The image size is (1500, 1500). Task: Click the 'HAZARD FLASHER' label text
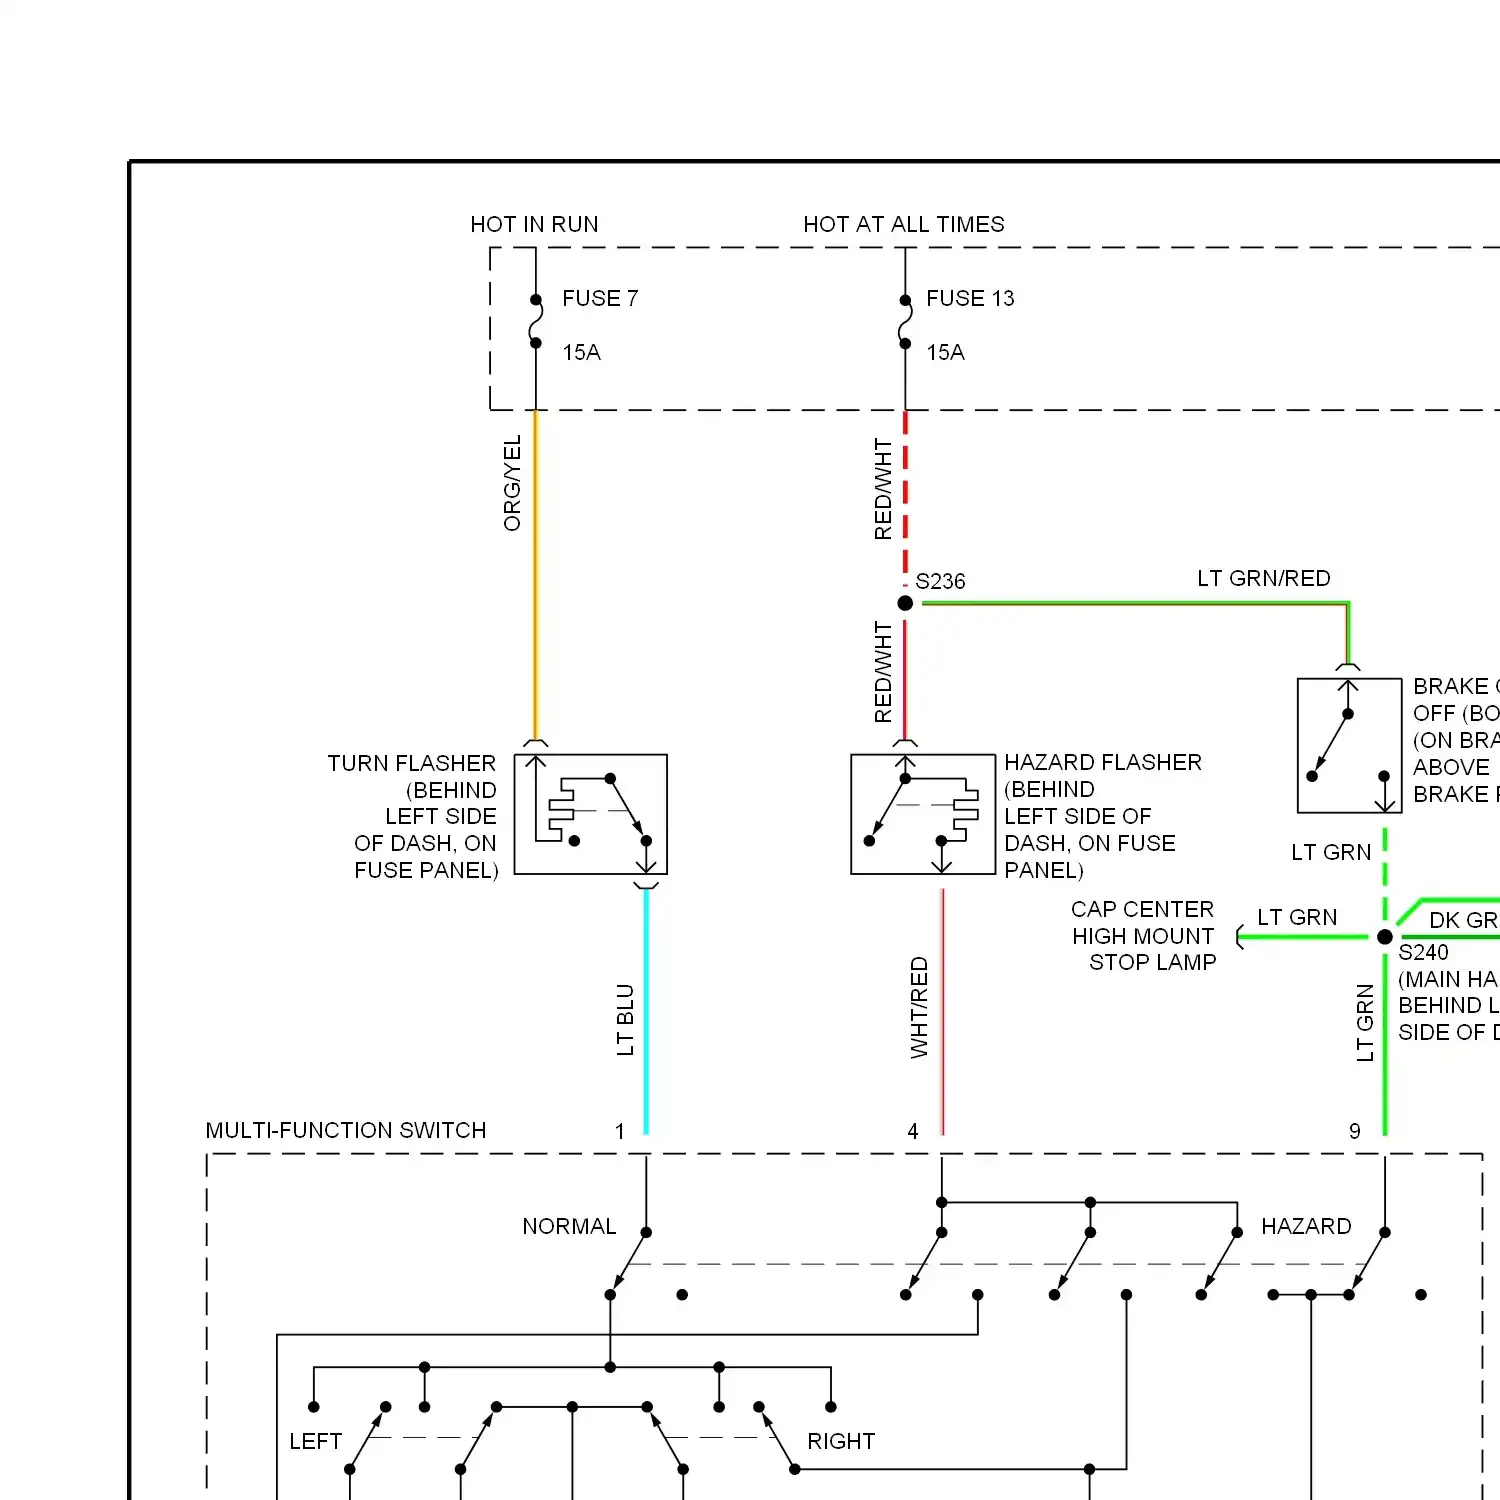[1103, 762]
